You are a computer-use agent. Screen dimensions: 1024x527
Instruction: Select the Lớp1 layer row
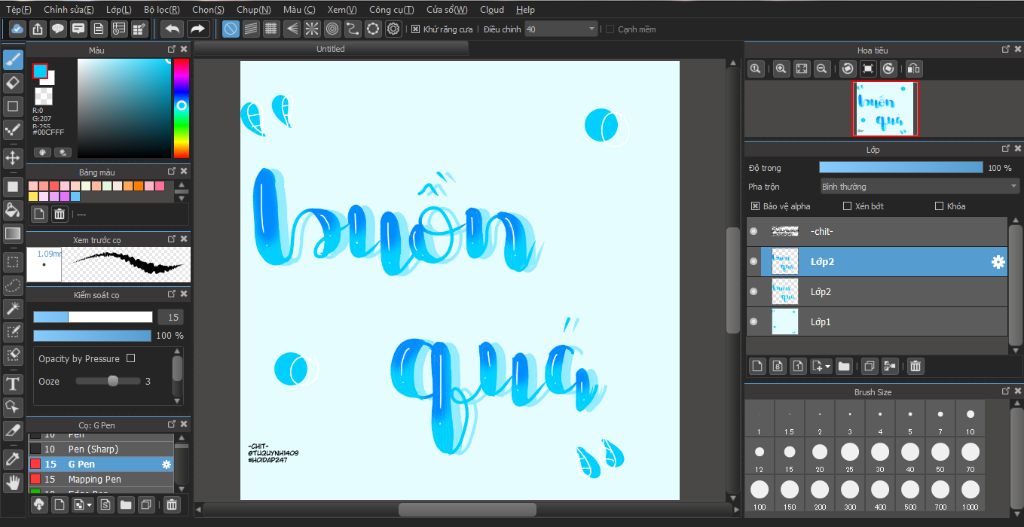(x=876, y=322)
